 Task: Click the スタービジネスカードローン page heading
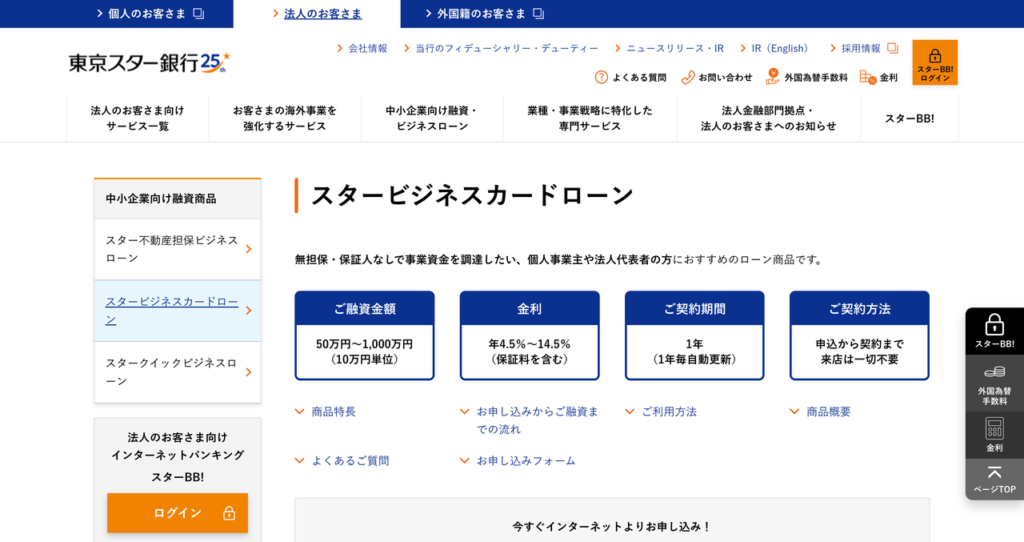coord(472,195)
